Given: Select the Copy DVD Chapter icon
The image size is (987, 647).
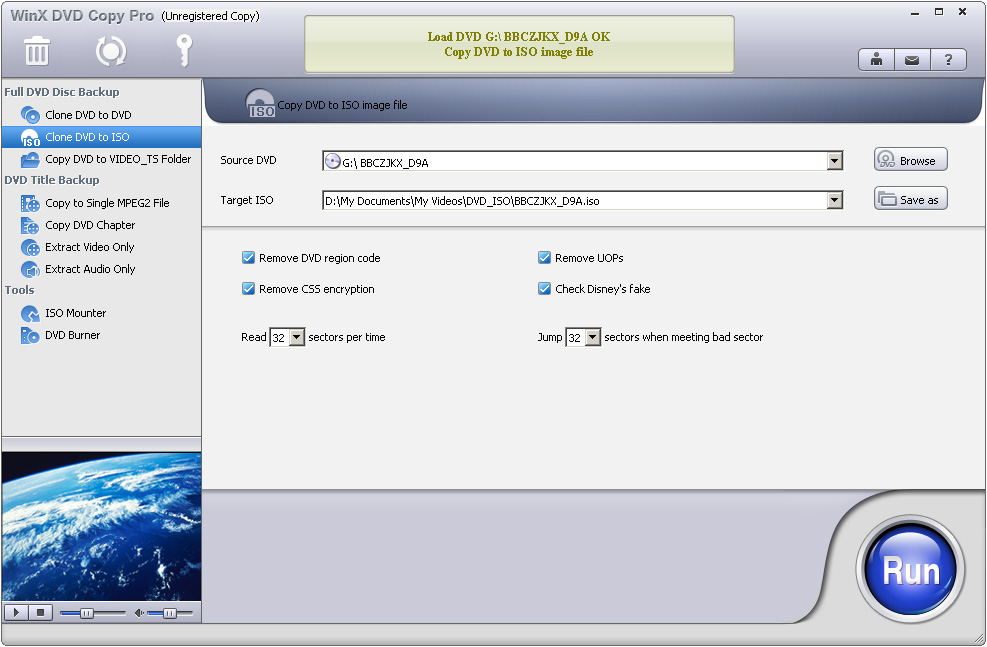Looking at the screenshot, I should pos(31,225).
